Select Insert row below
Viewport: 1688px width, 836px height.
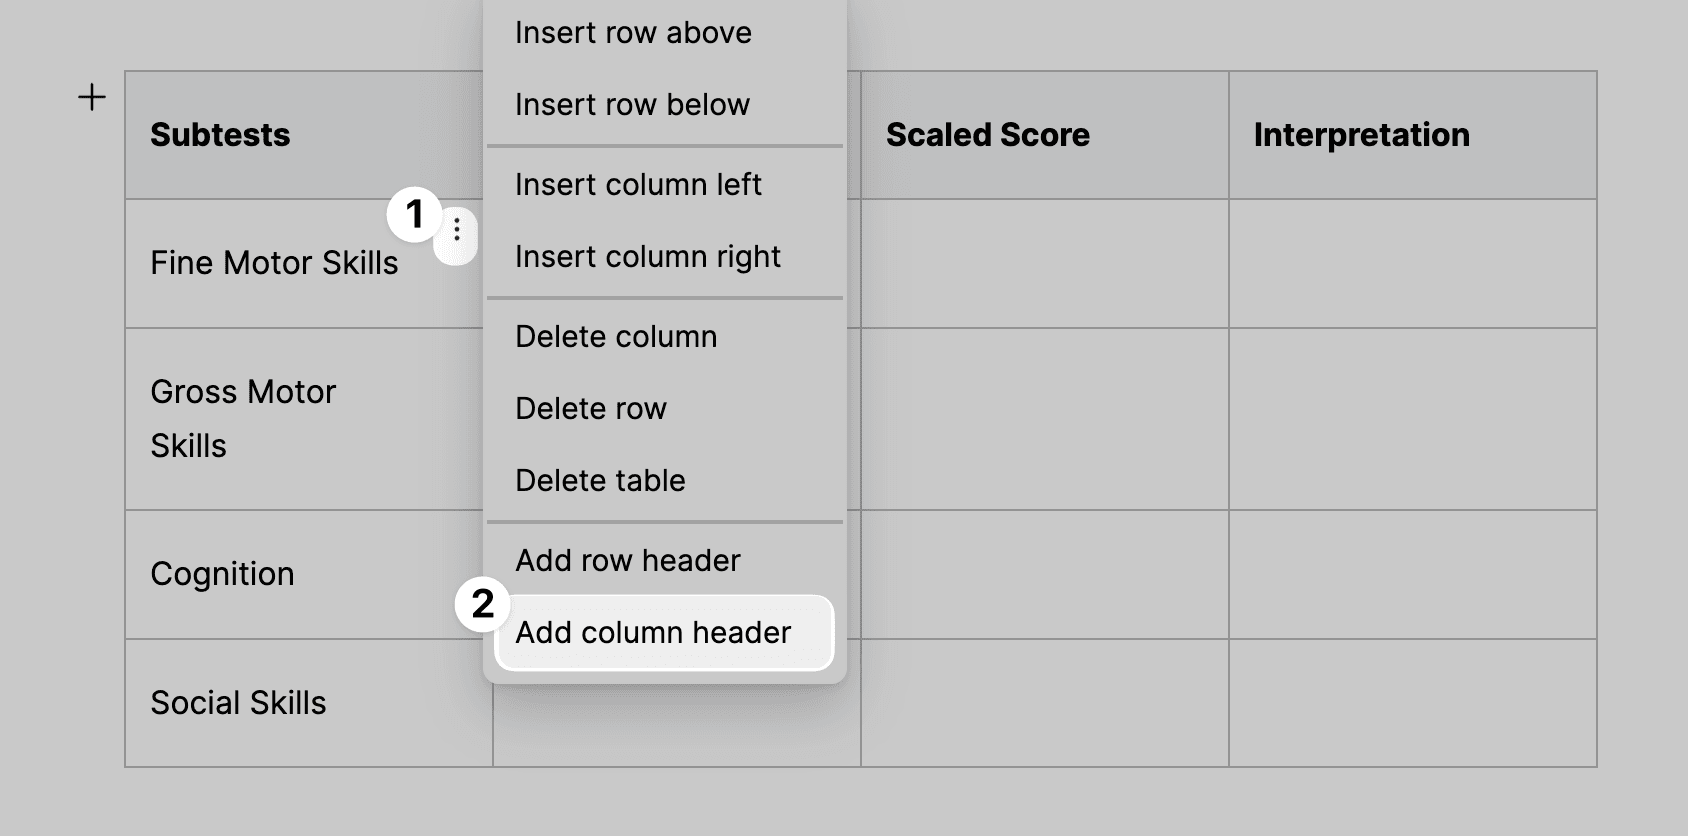coord(632,104)
